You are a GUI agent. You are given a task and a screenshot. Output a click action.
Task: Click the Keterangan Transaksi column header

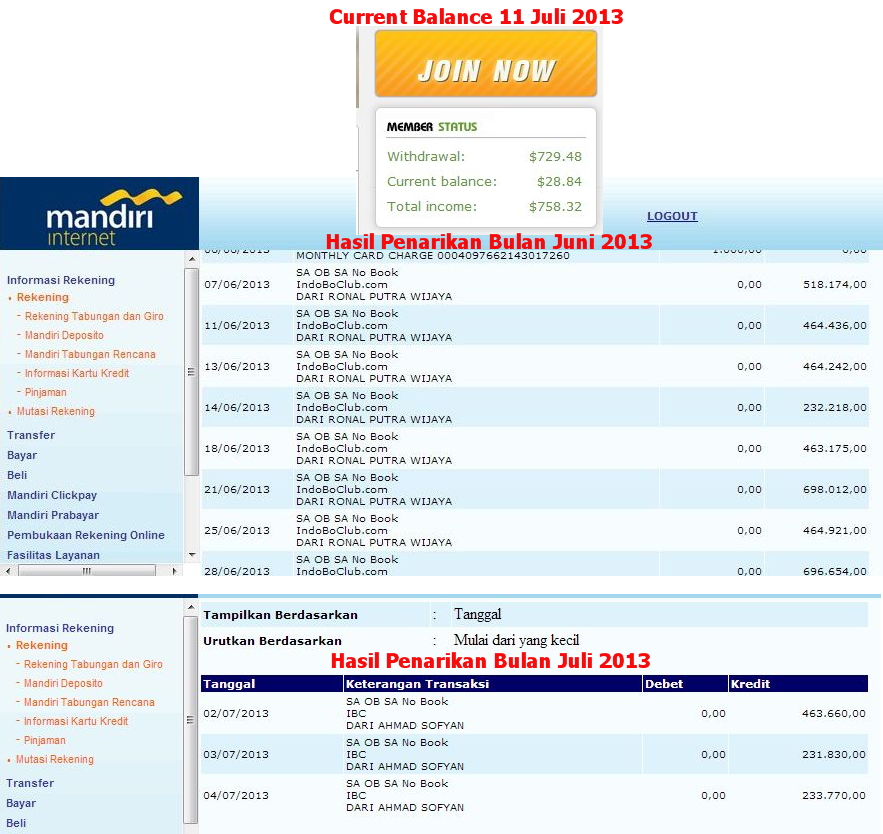493,684
